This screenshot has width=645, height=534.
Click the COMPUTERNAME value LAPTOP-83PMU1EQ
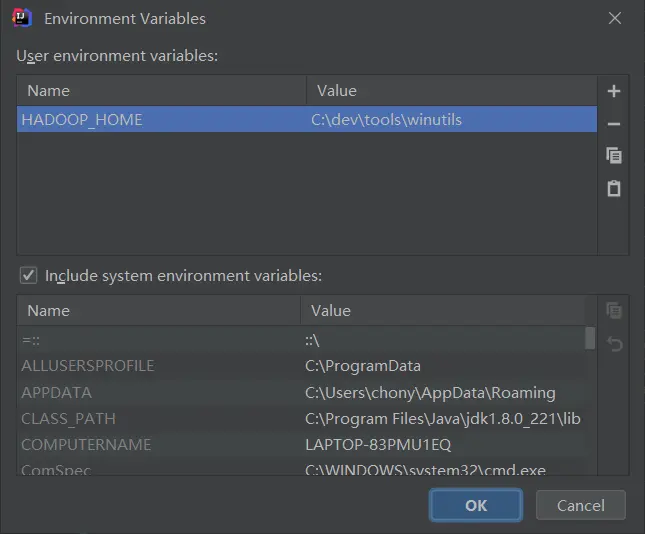(378, 445)
